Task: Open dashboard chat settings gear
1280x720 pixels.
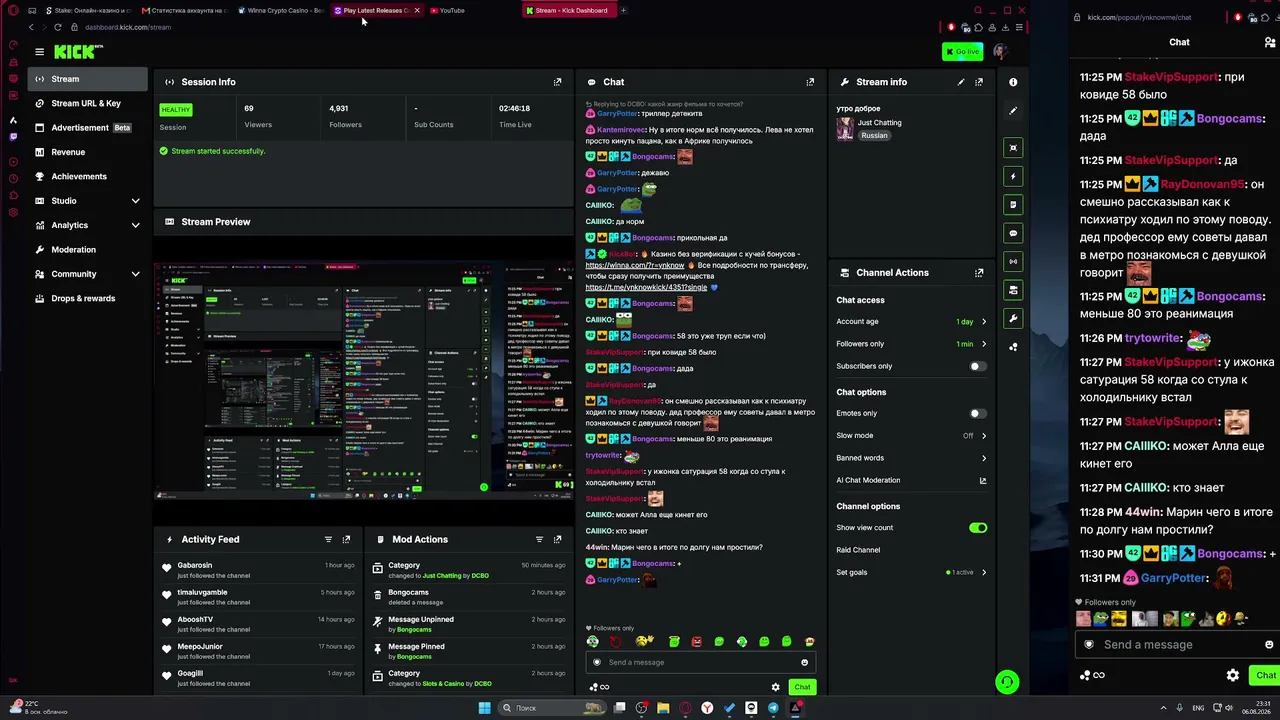Action: 775,687
